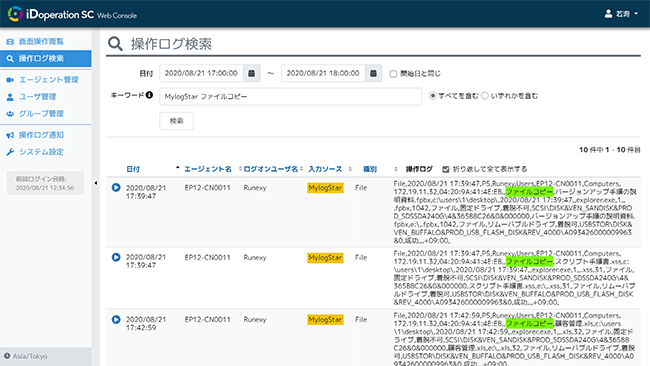Click the video camera icon beside エージェント管理
Viewport: 650px width, 366px height.
click(x=10, y=80)
